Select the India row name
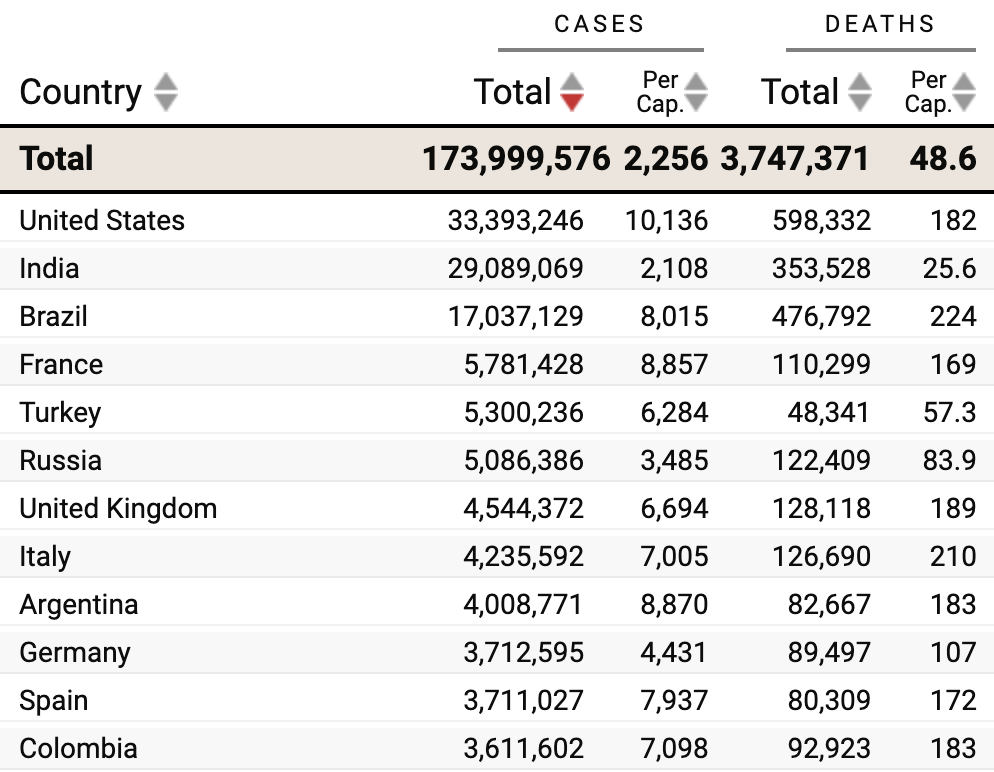The width and height of the screenshot is (994, 772). 49,268
